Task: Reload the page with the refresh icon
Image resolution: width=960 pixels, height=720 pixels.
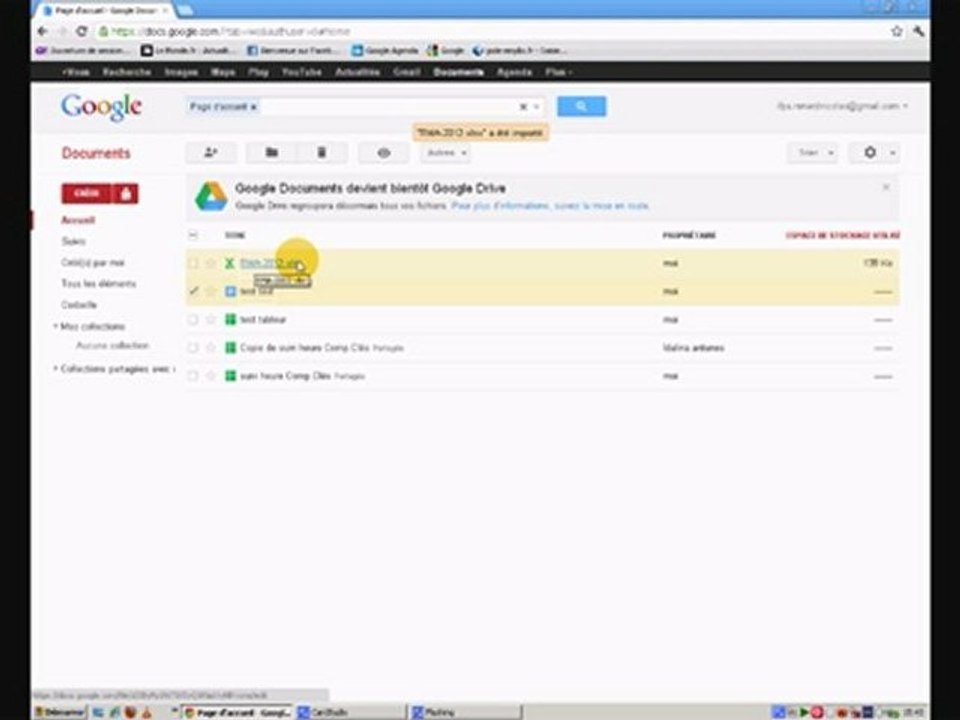Action: click(81, 31)
